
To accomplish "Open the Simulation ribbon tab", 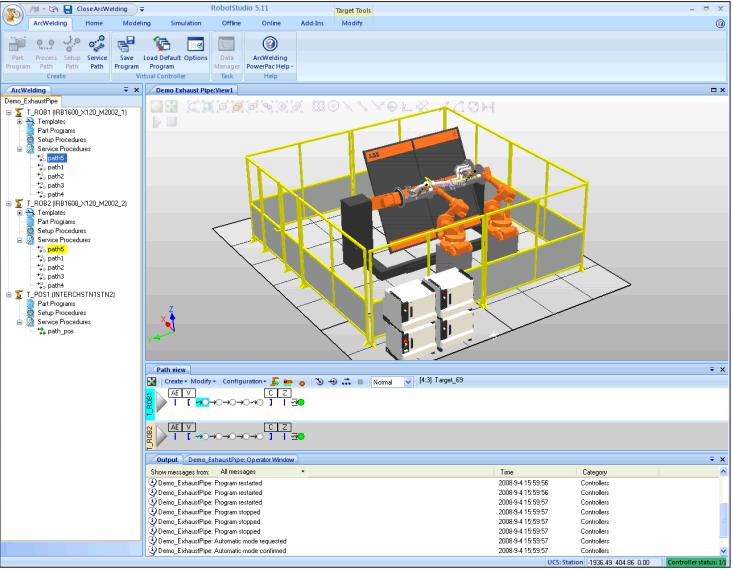I will (x=186, y=23).
